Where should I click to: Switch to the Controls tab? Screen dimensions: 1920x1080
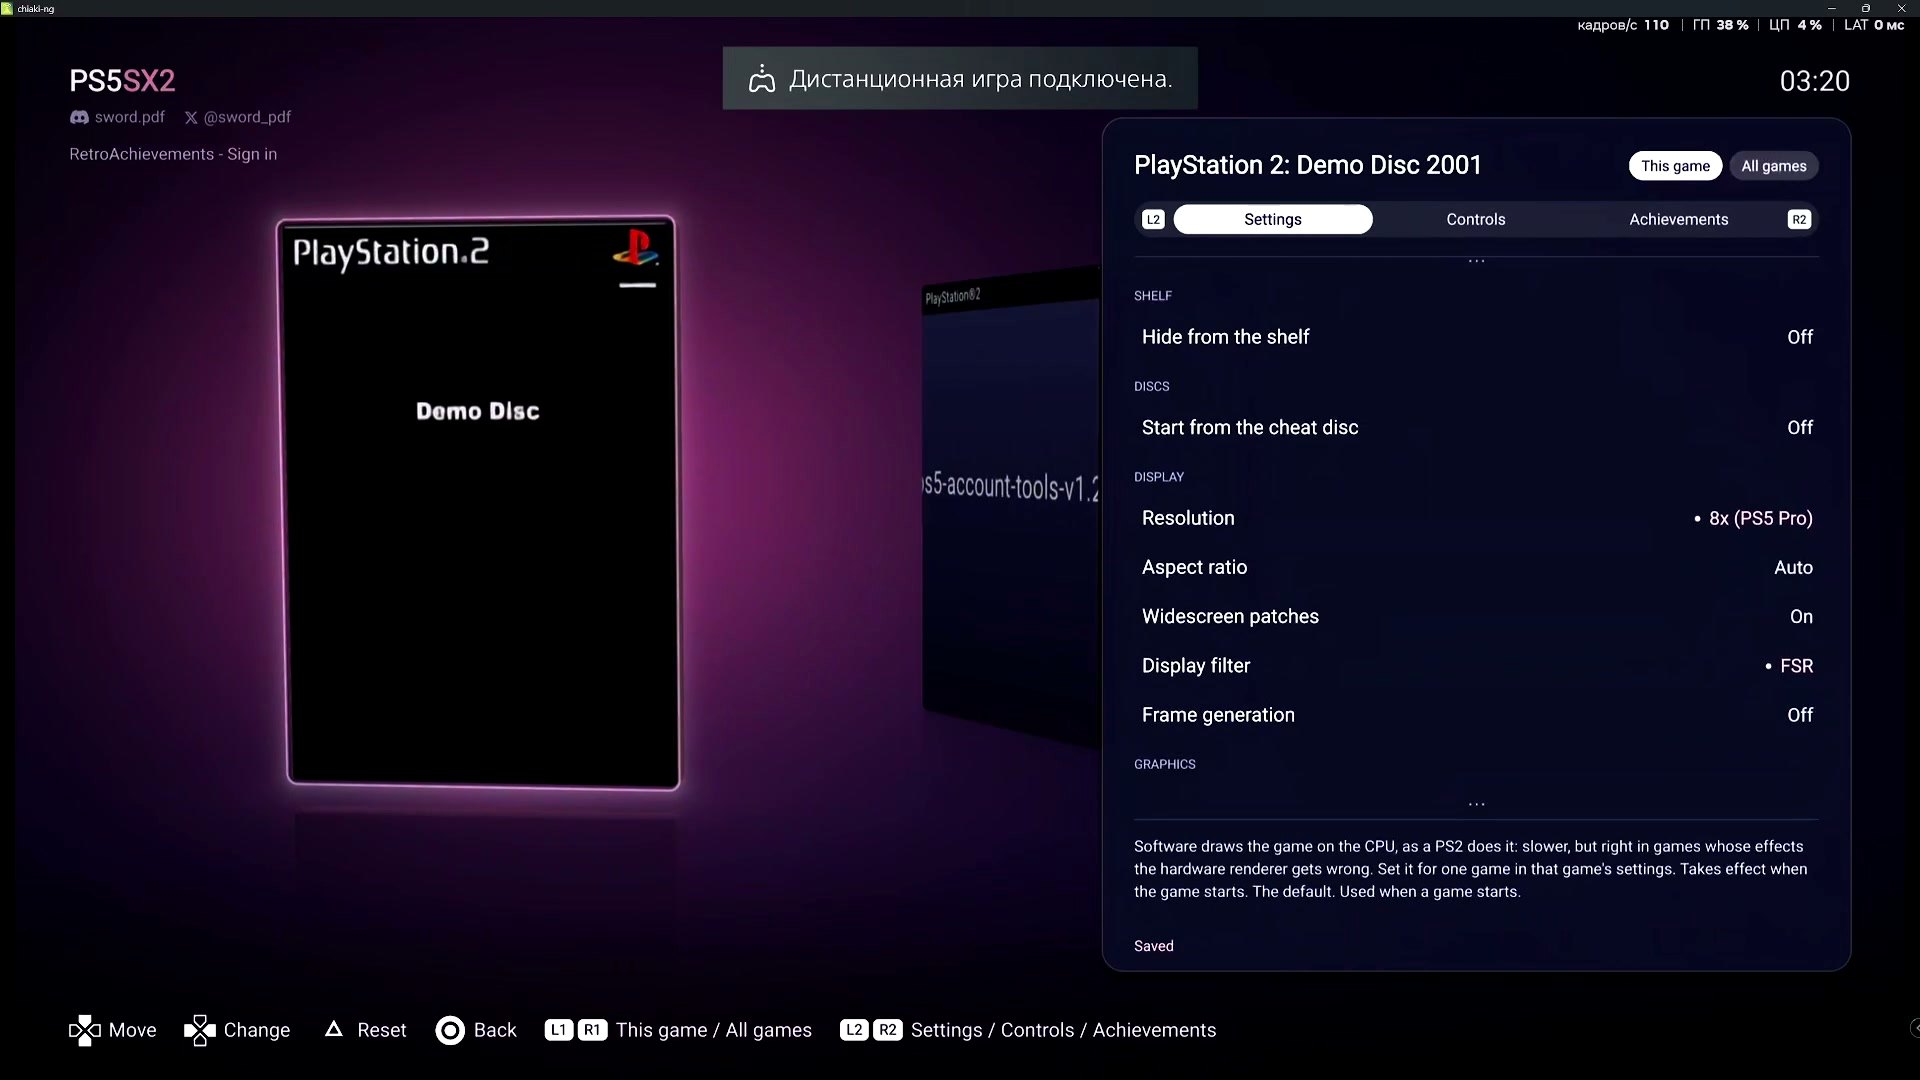click(1475, 219)
